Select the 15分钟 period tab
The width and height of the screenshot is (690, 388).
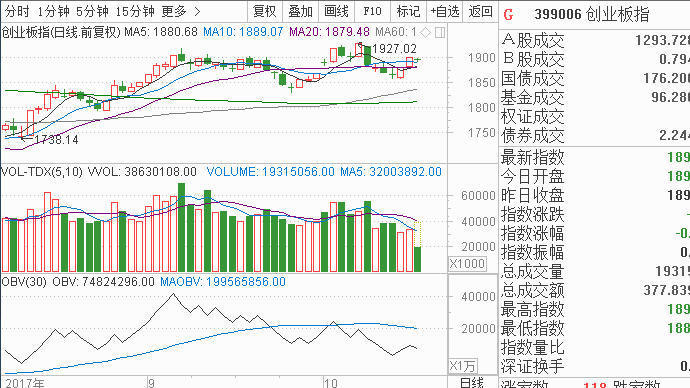click(x=135, y=11)
